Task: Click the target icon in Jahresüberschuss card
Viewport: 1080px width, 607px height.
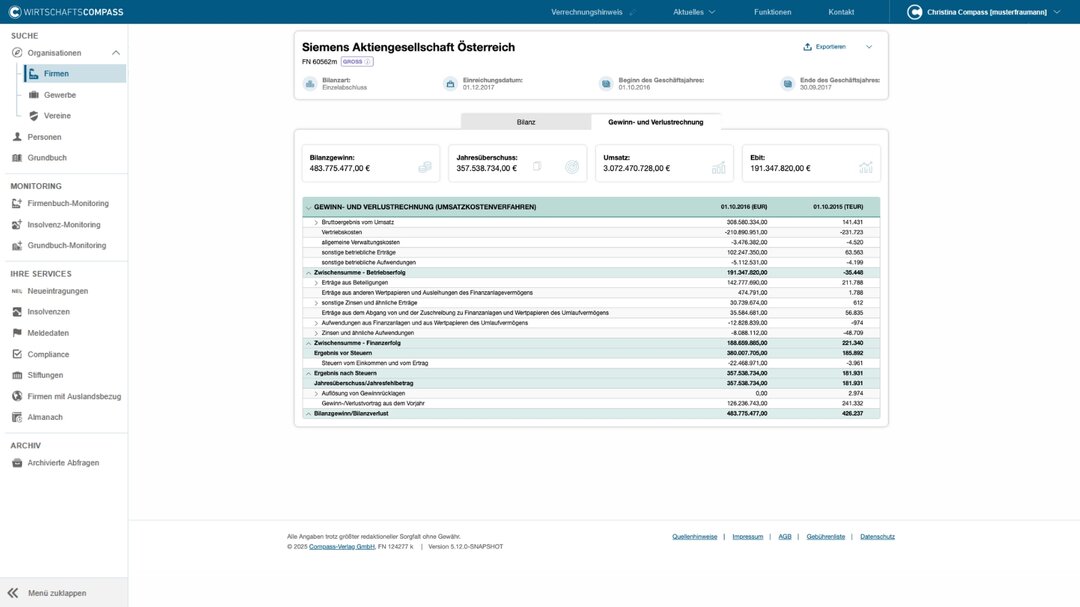Action: [572, 167]
